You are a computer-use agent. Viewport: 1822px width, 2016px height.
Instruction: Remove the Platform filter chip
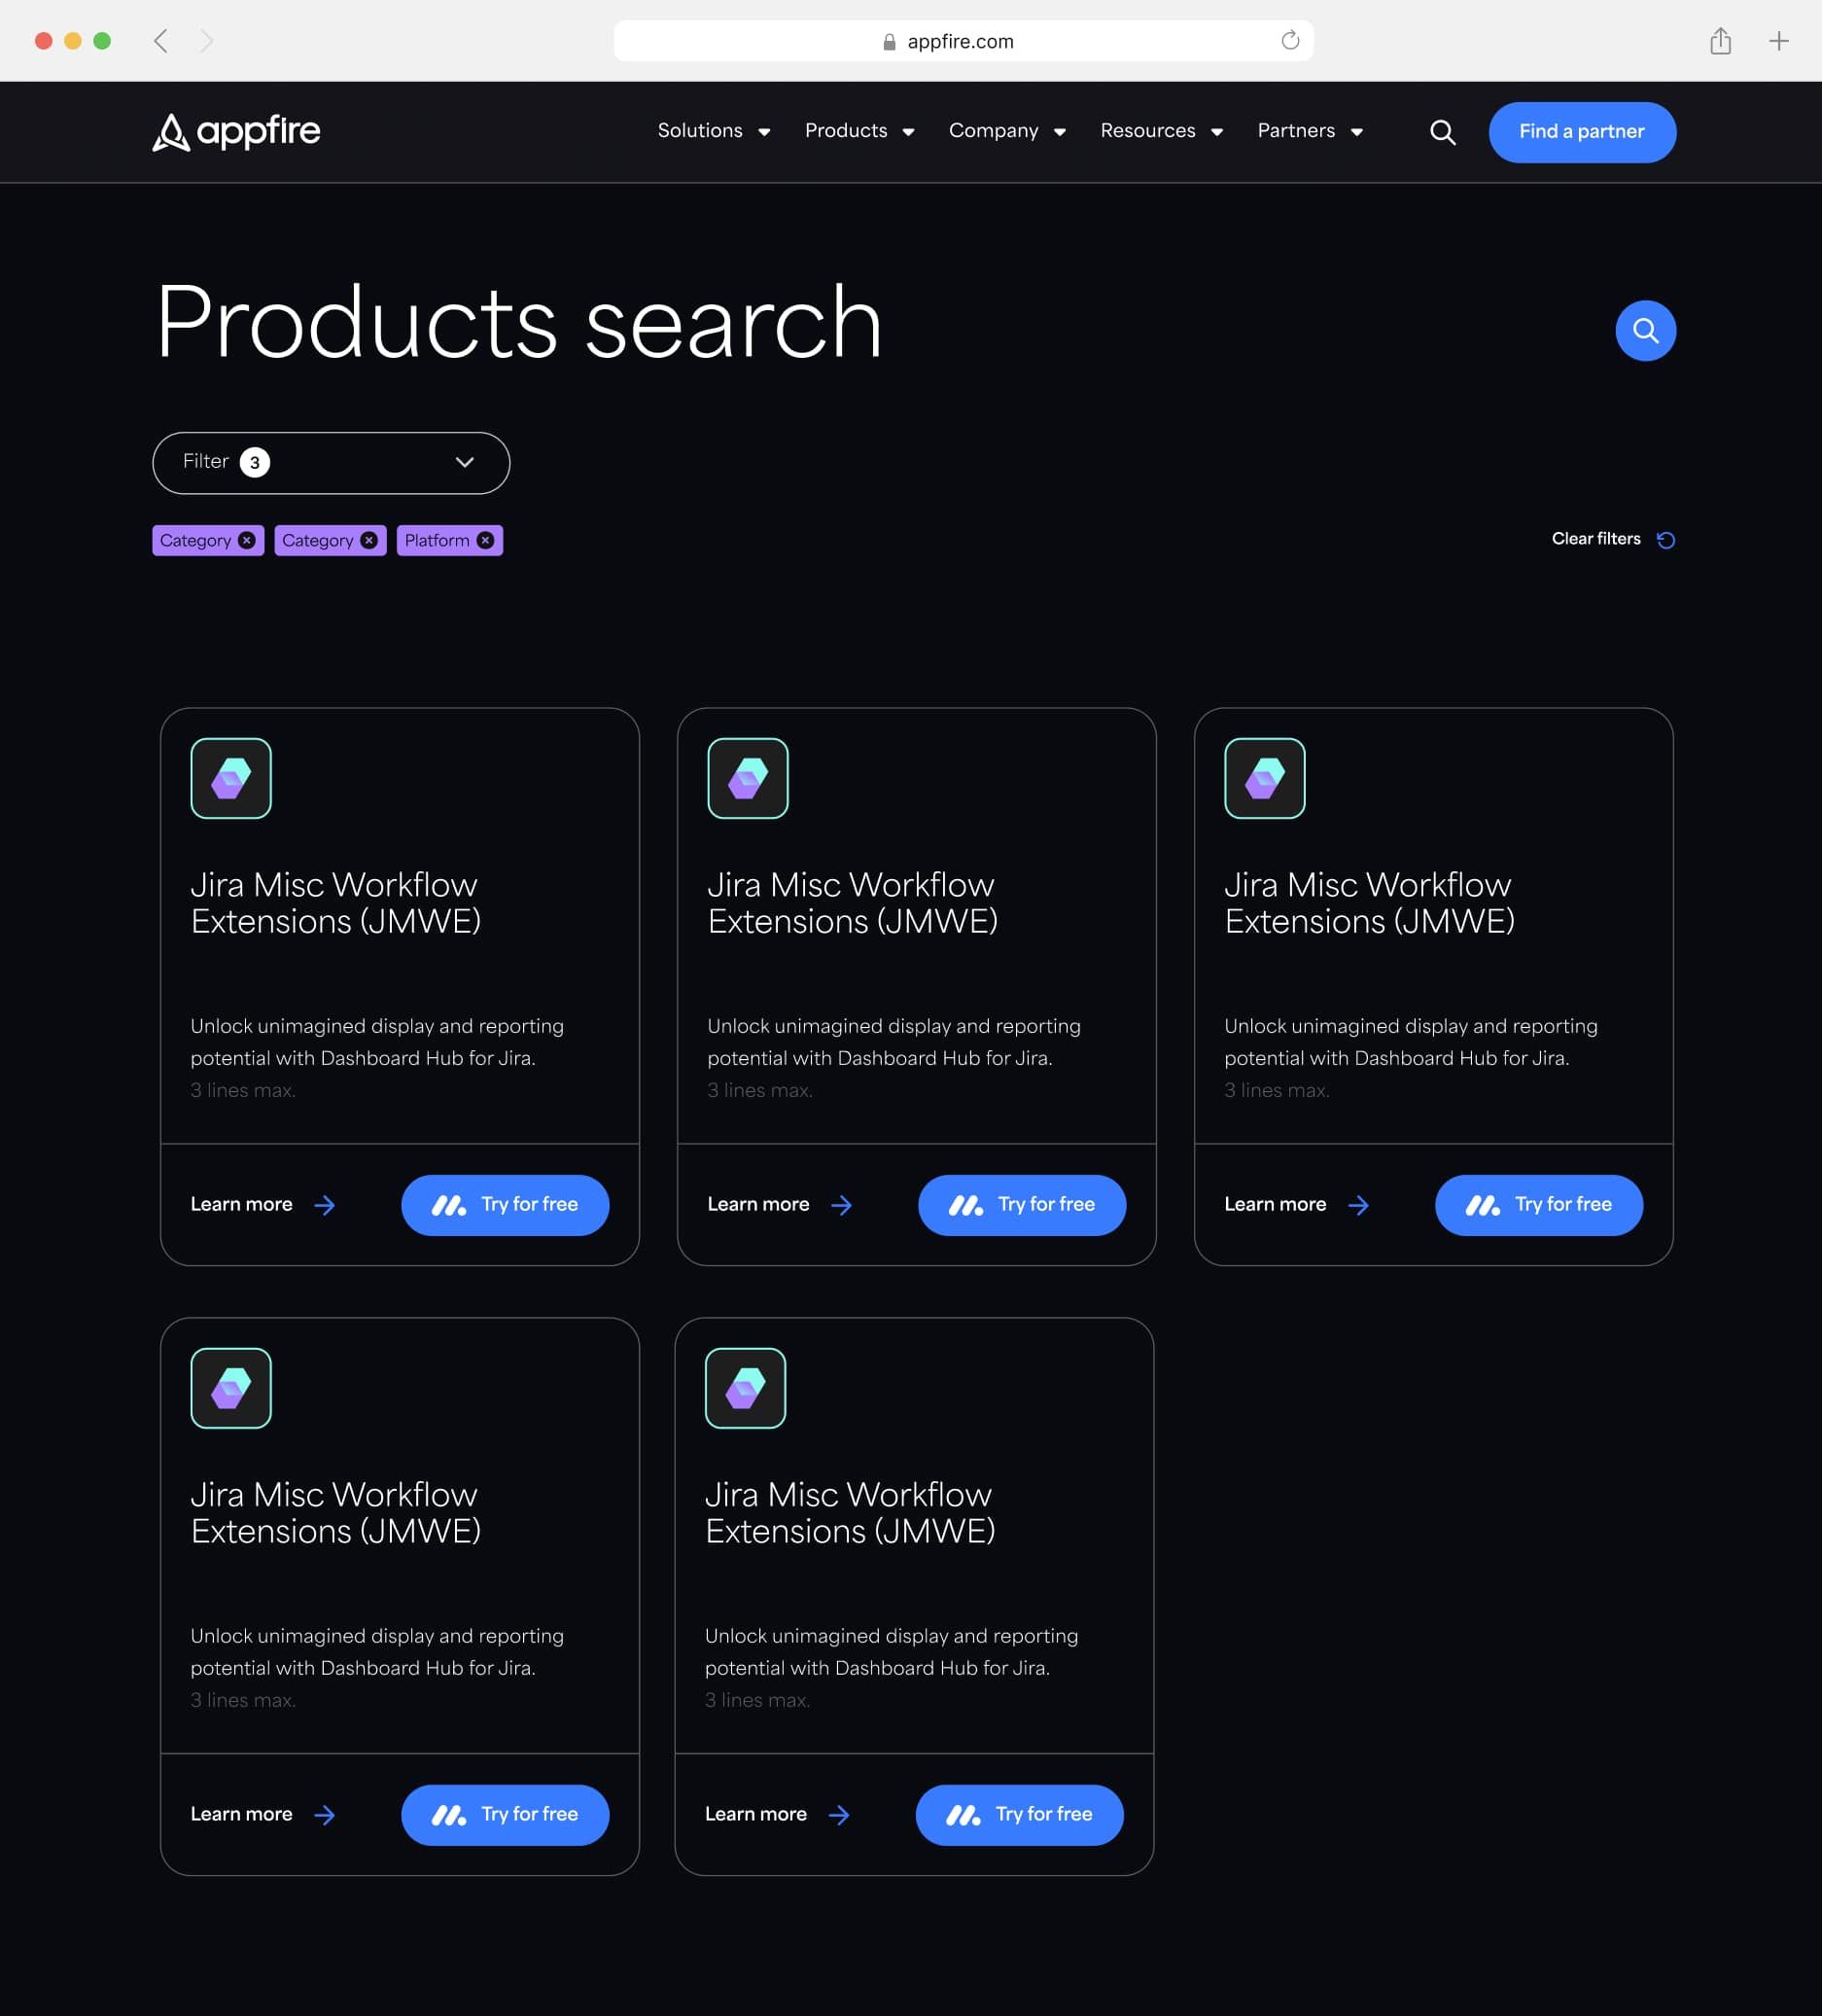click(x=486, y=540)
